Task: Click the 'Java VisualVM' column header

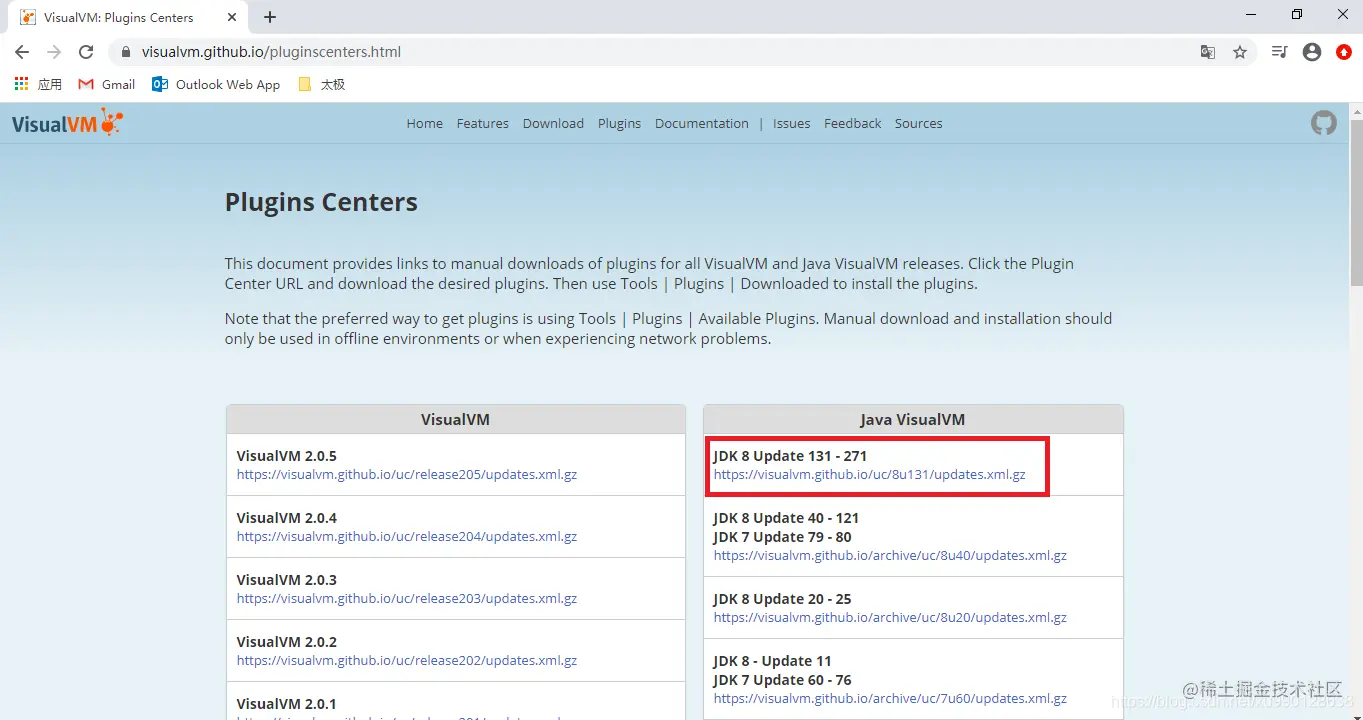Action: coord(913,419)
